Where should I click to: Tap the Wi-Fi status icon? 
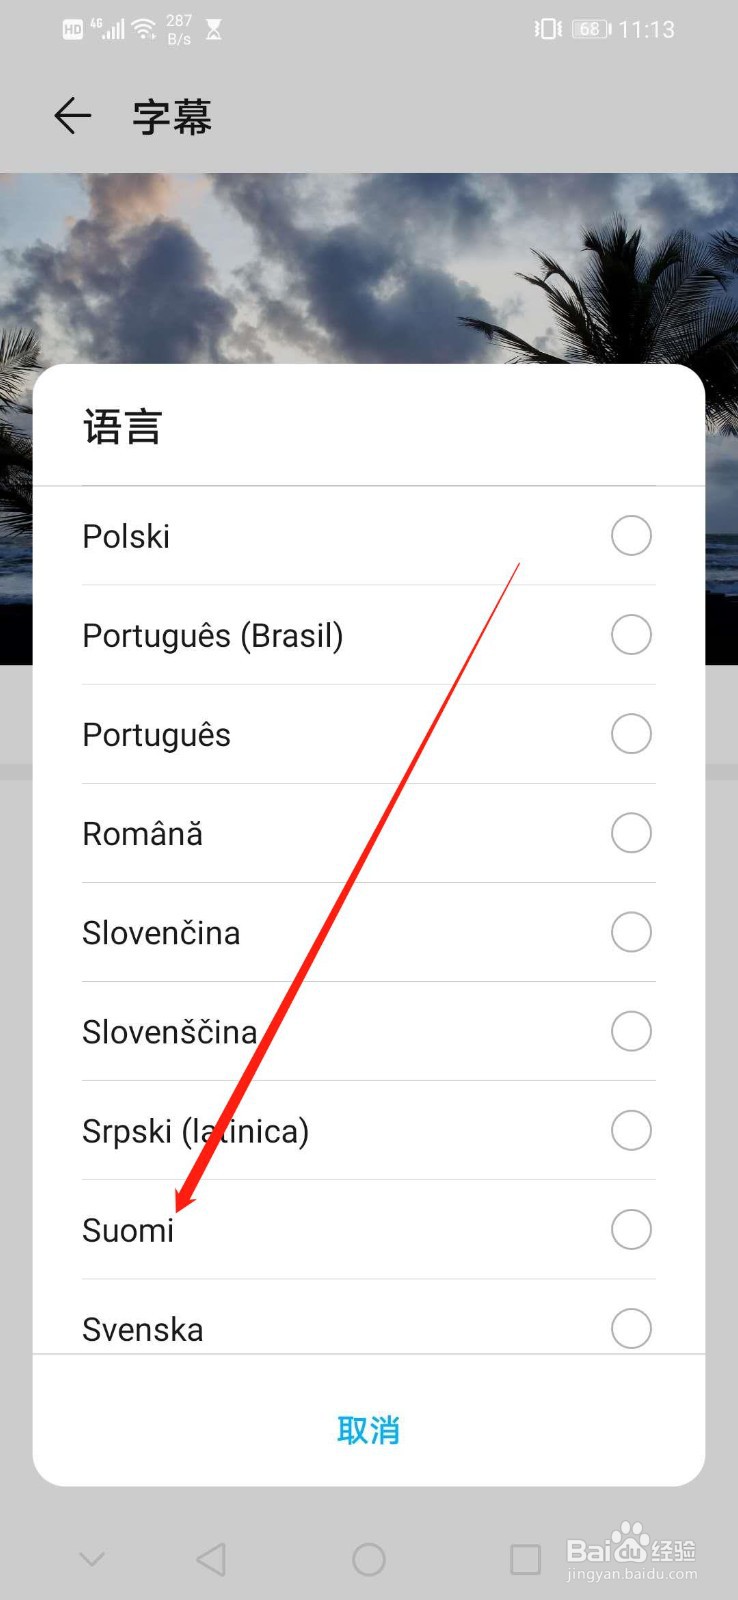click(145, 29)
